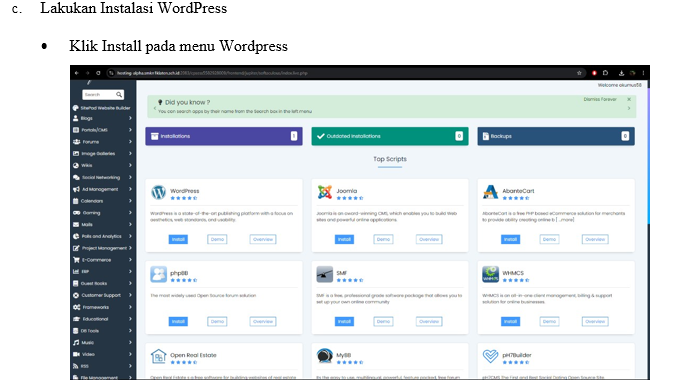682x383 pixels.
Task: Expand the Image Galleries category chevron
Action: (130, 153)
